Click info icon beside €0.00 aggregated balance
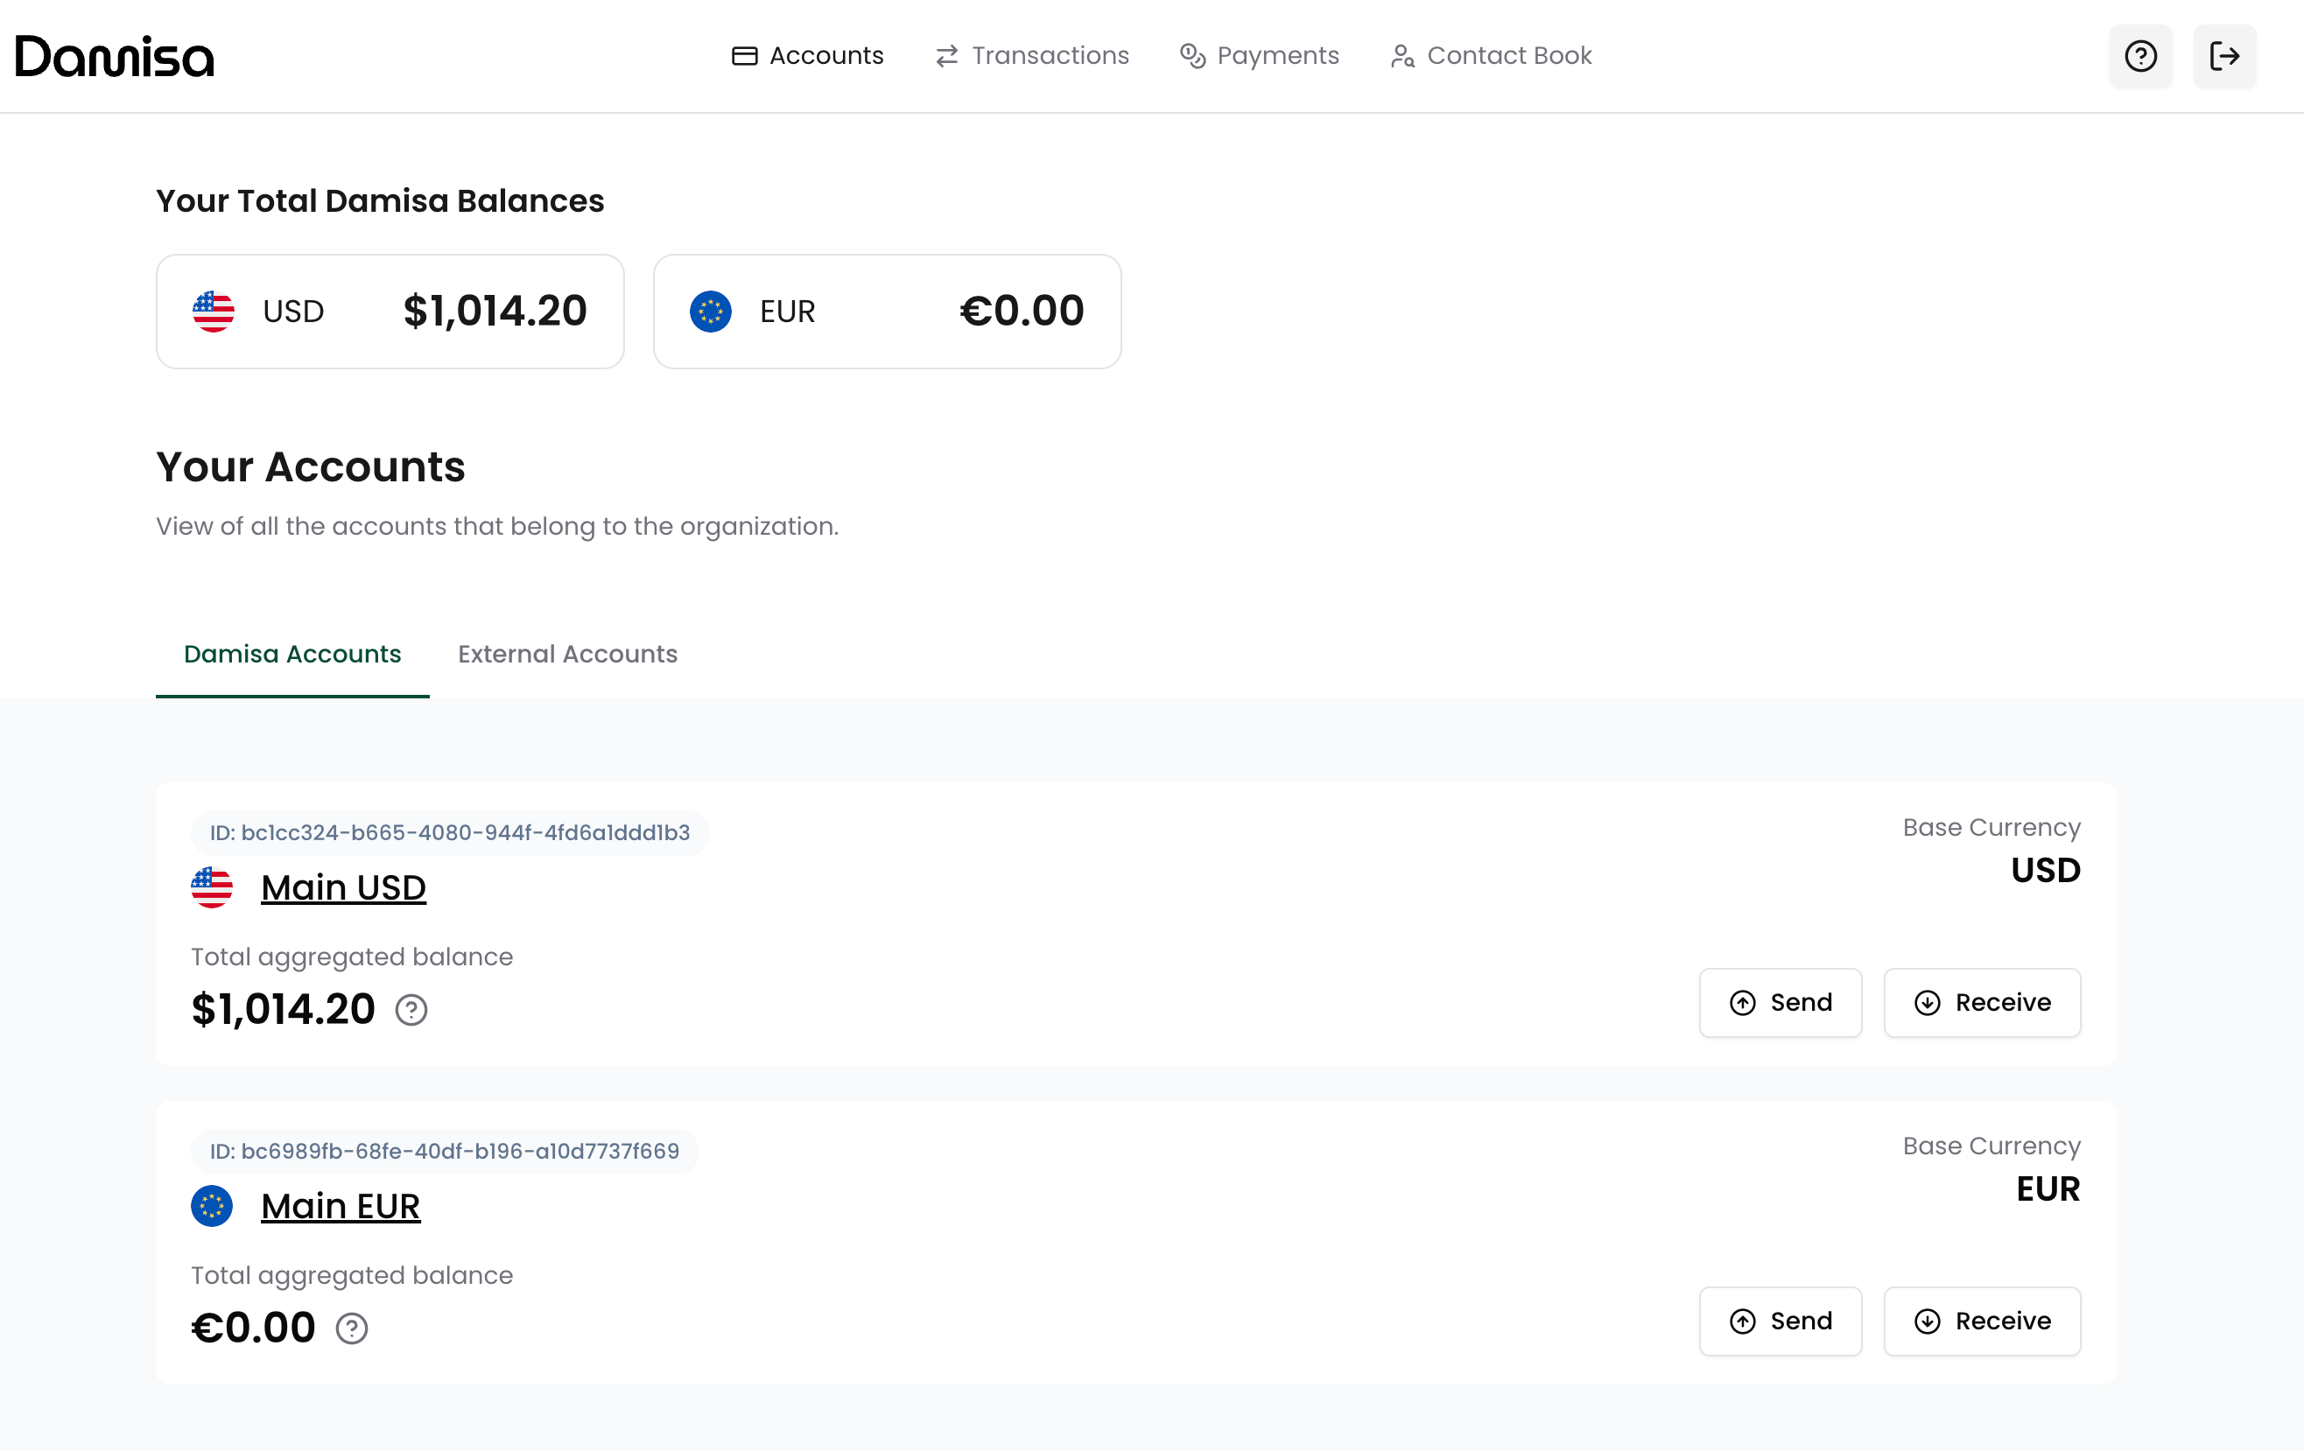2304x1451 pixels. tap(352, 1328)
